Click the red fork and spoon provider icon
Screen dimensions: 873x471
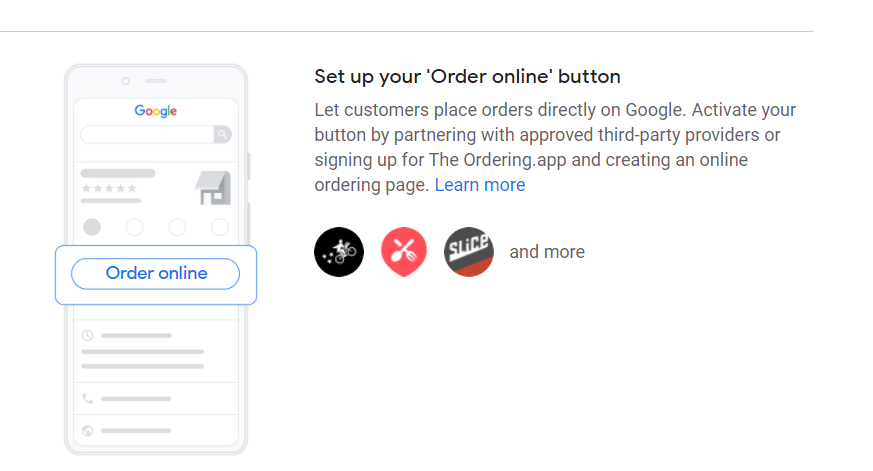coord(404,252)
